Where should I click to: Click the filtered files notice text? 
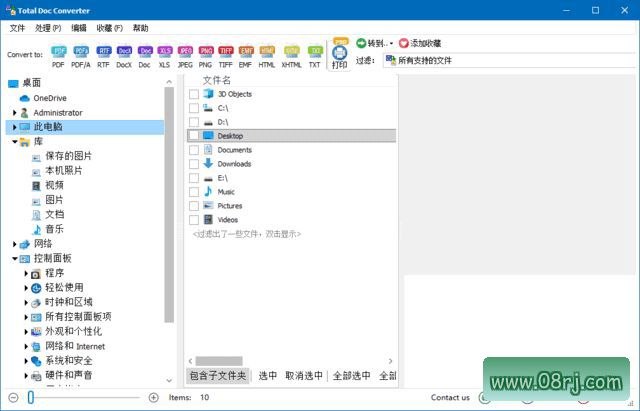[247, 234]
